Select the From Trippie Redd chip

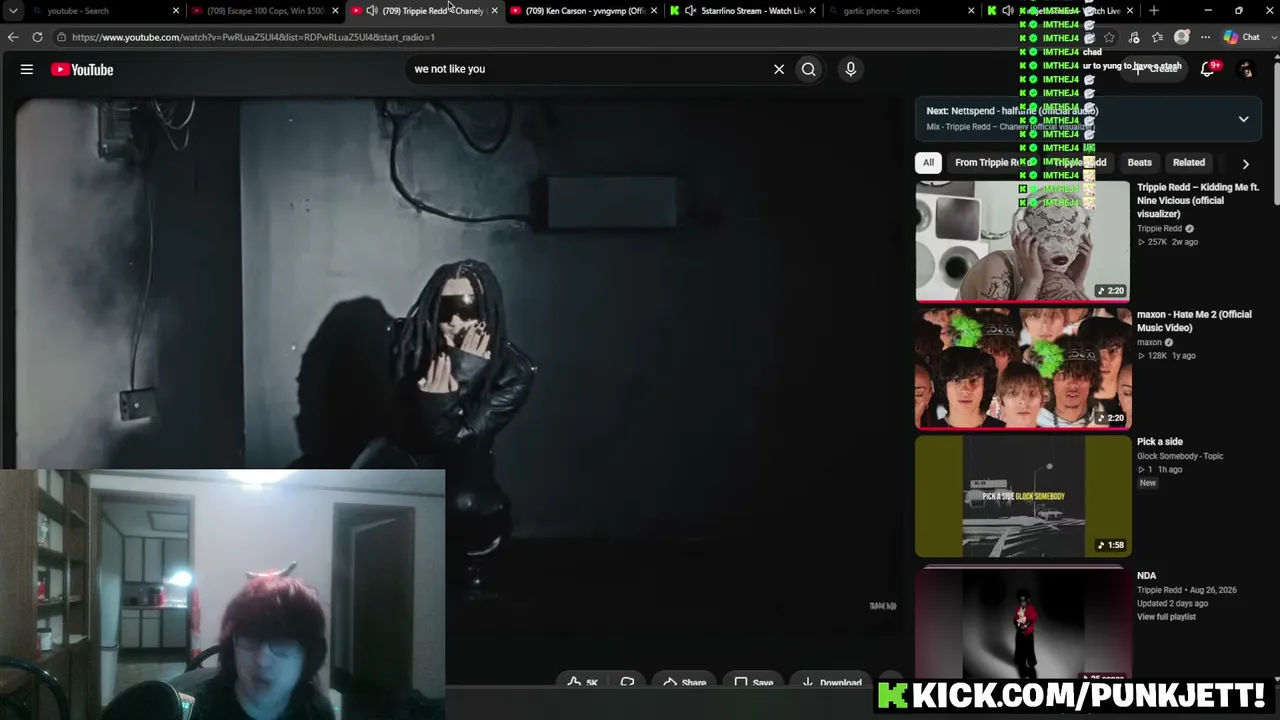coord(992,162)
